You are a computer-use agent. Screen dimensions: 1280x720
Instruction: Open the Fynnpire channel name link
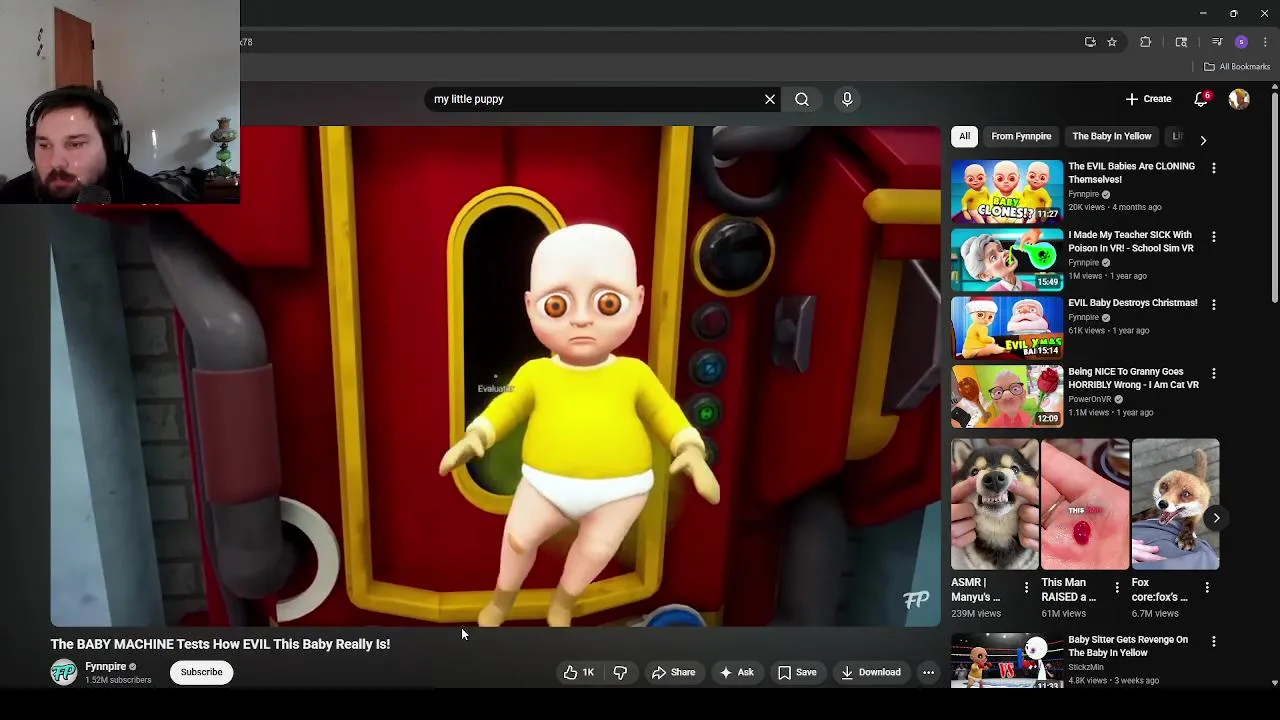click(x=105, y=666)
